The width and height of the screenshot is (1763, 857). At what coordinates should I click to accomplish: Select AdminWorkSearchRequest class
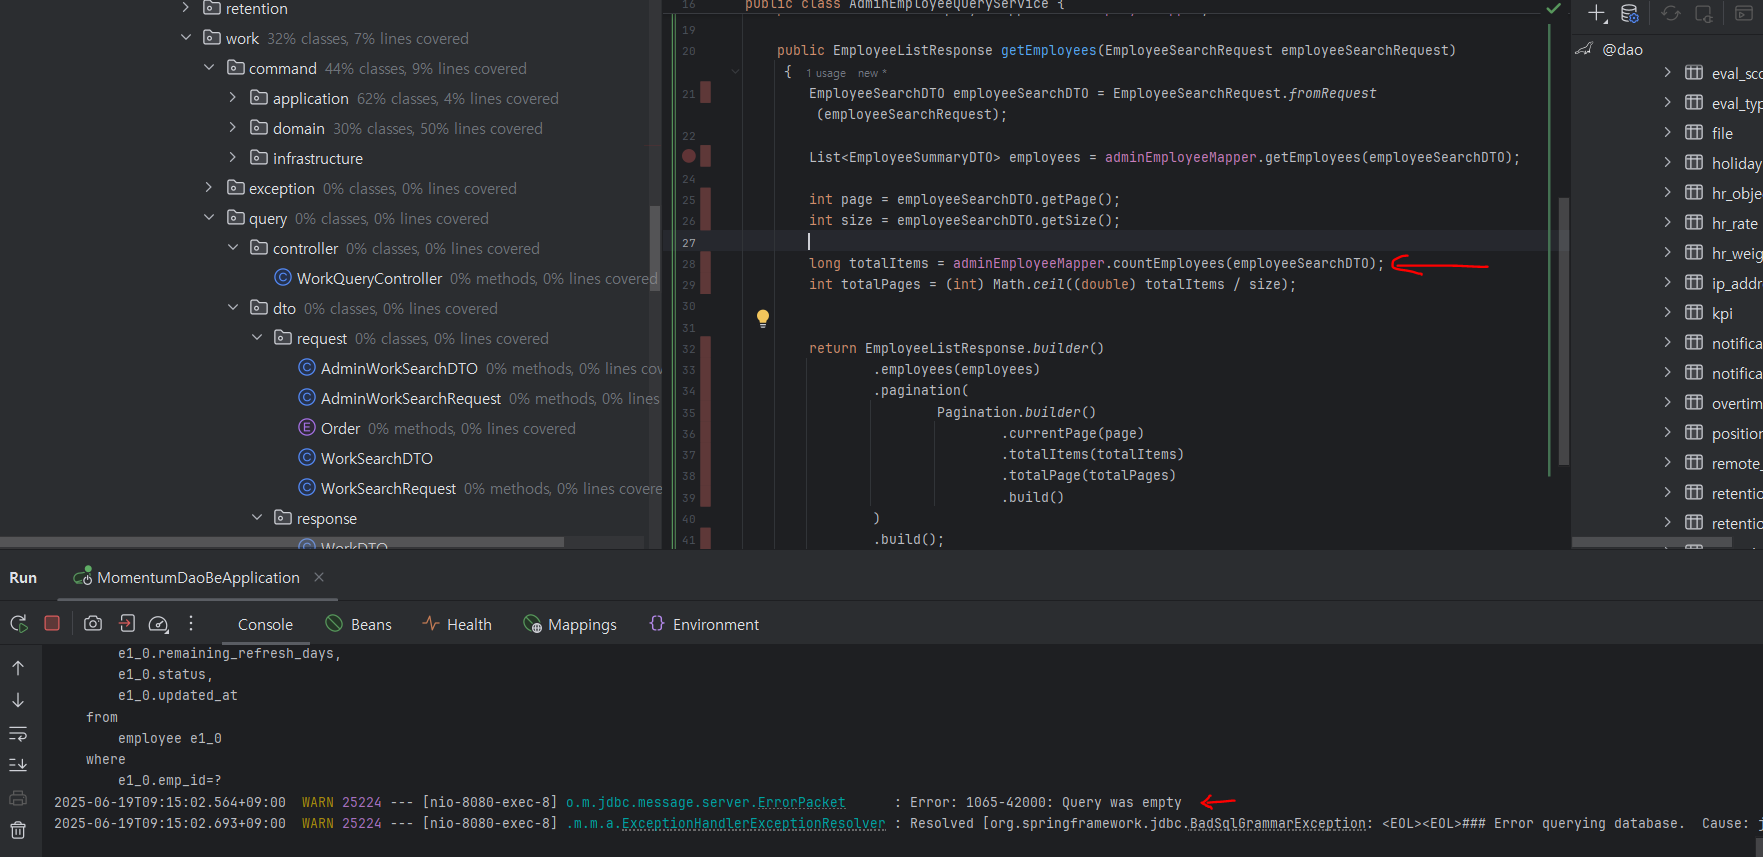point(411,398)
